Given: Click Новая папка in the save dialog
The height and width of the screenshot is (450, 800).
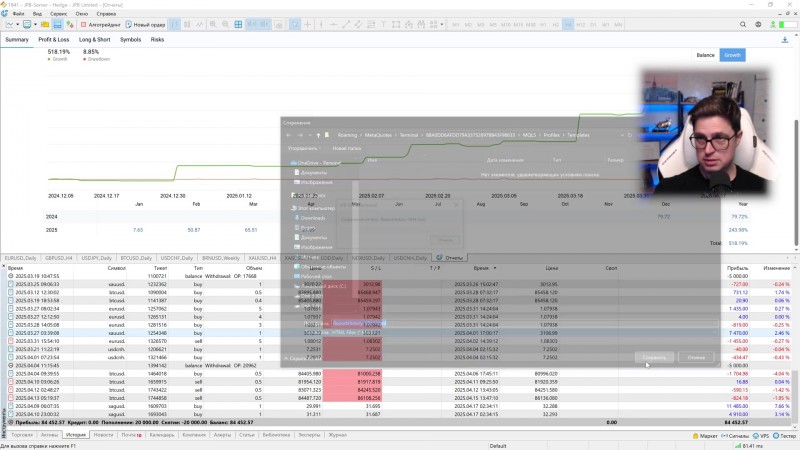Looking at the screenshot, I should 346,148.
